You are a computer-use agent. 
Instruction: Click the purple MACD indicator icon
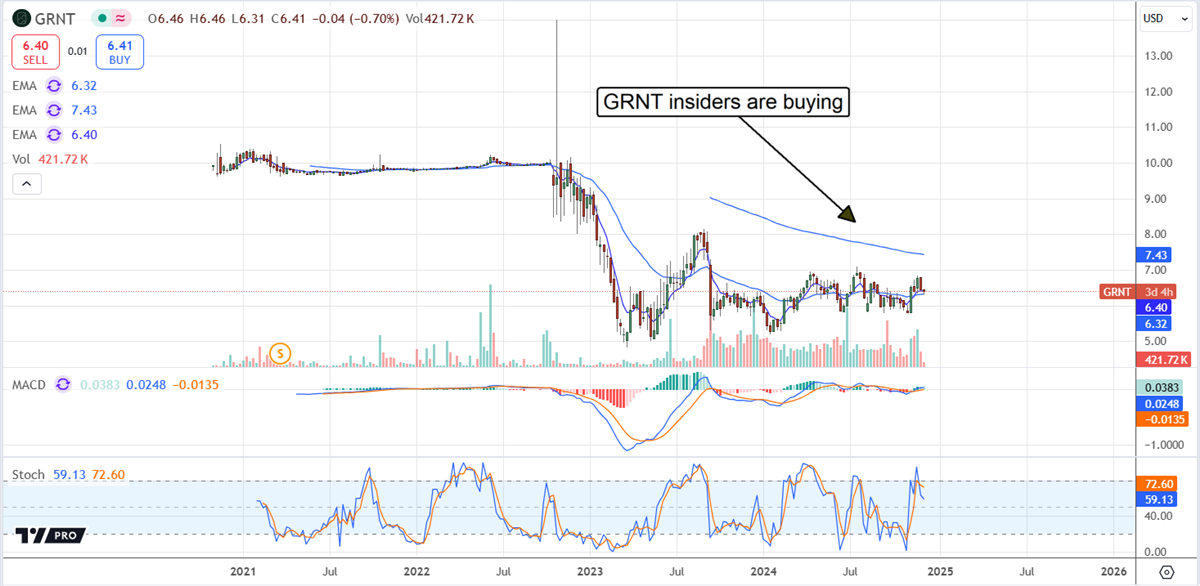pos(64,383)
